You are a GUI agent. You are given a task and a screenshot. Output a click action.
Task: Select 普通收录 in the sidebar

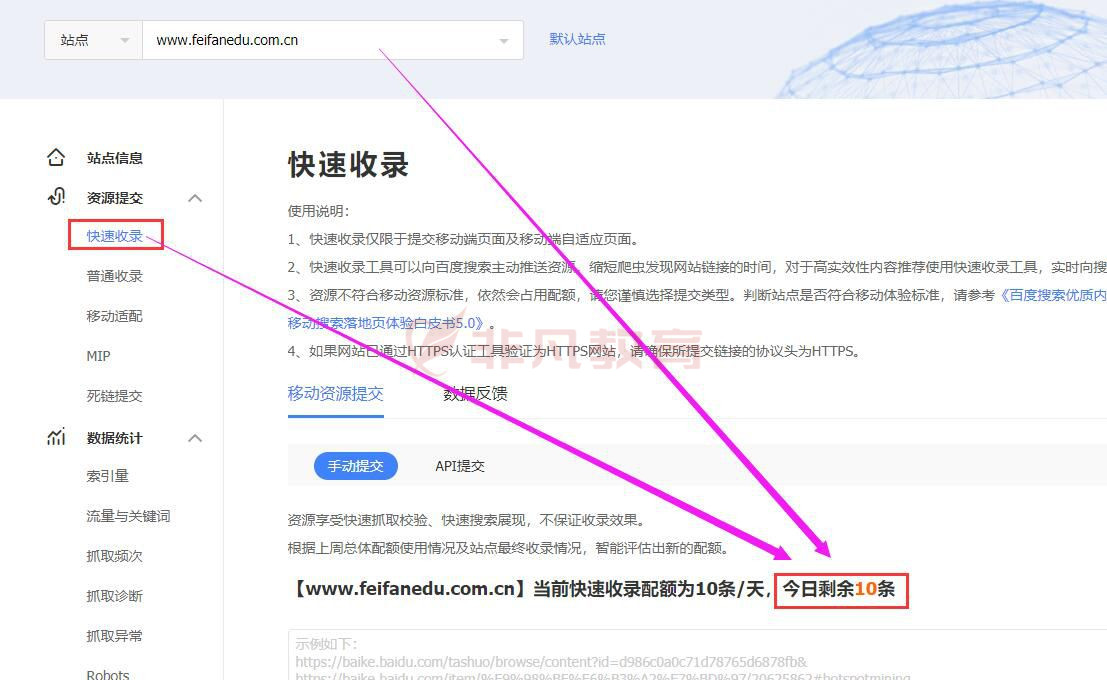click(x=114, y=276)
